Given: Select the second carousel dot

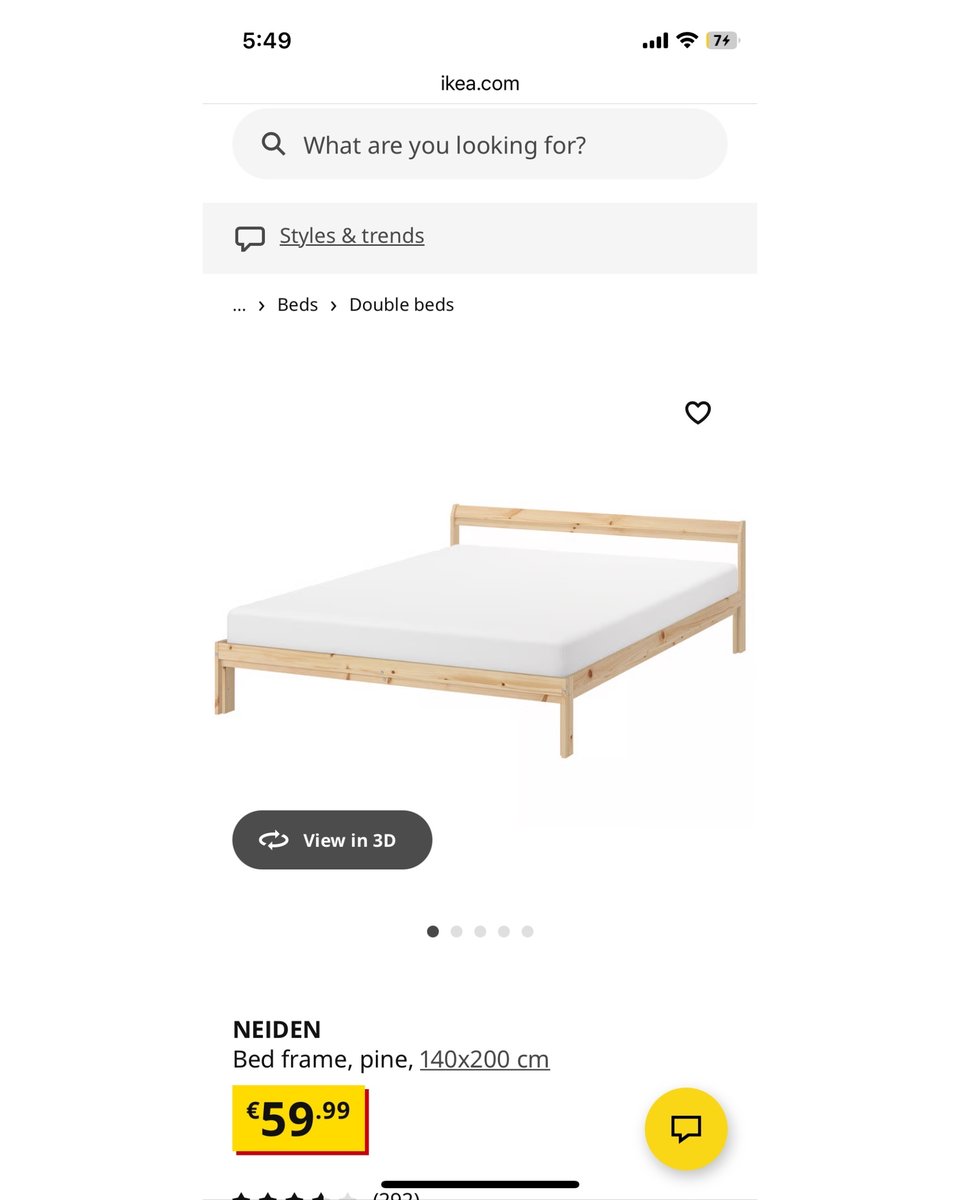Looking at the screenshot, I should [x=456, y=931].
